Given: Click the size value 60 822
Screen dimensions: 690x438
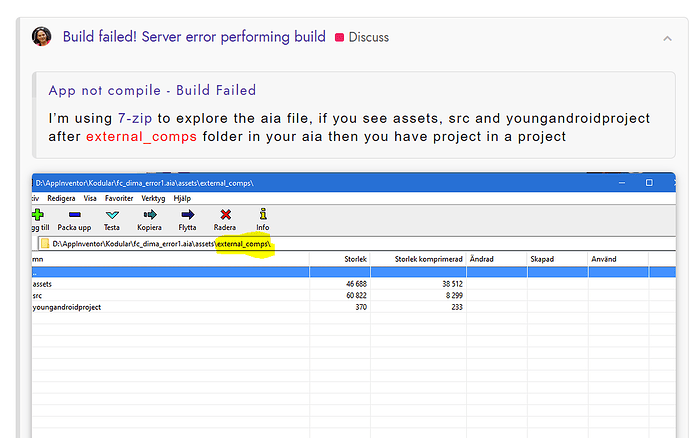Looking at the screenshot, I should pos(356,295).
